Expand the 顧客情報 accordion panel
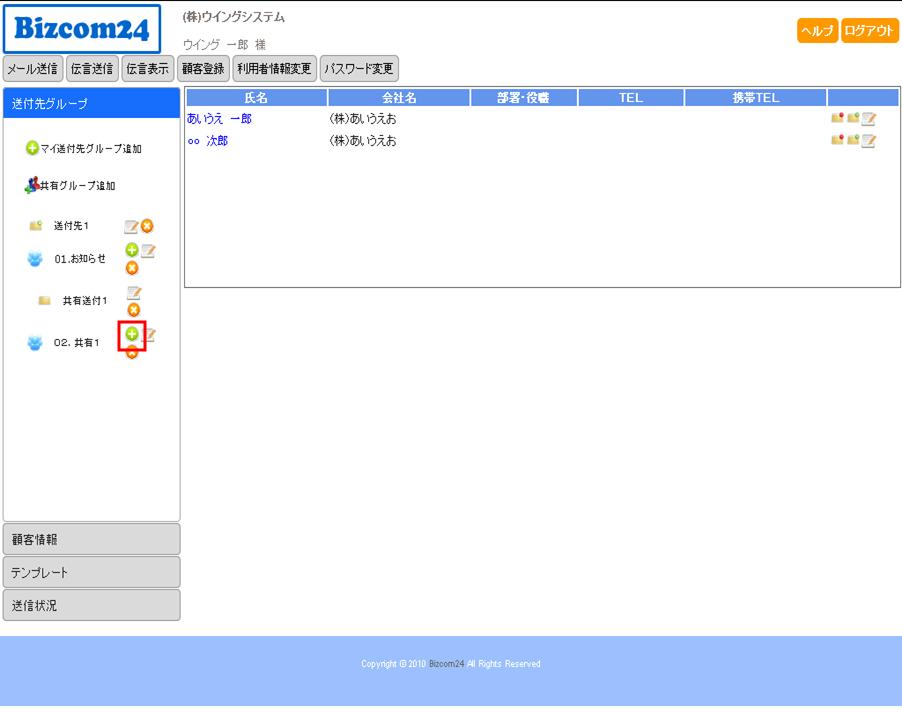902x712 pixels. (91, 539)
